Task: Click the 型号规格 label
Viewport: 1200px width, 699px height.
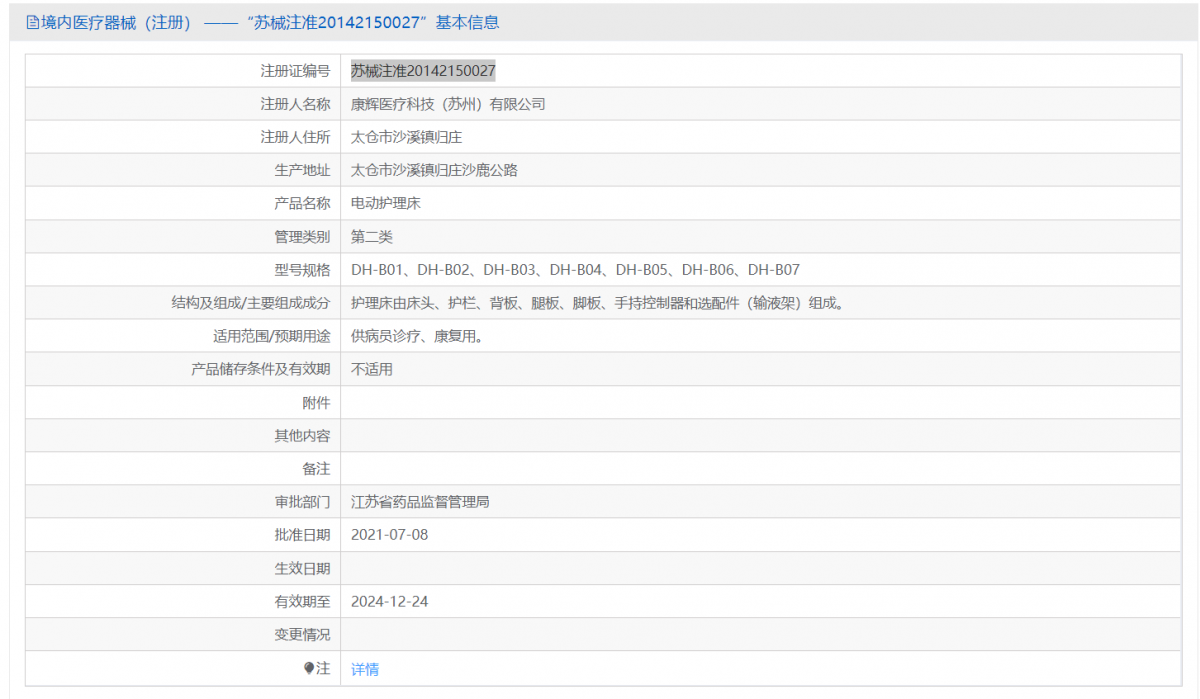Action: (x=302, y=270)
